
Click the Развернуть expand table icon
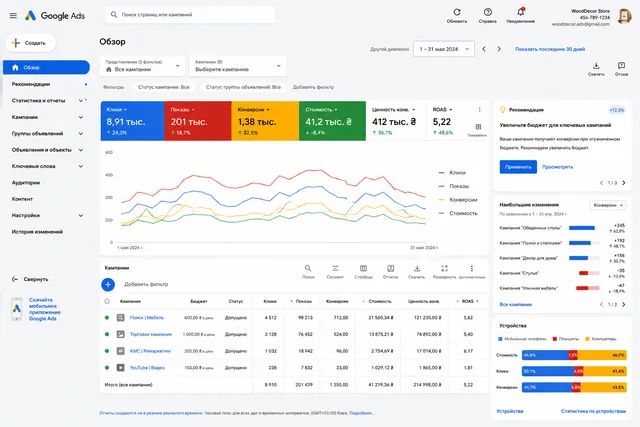(x=444, y=268)
